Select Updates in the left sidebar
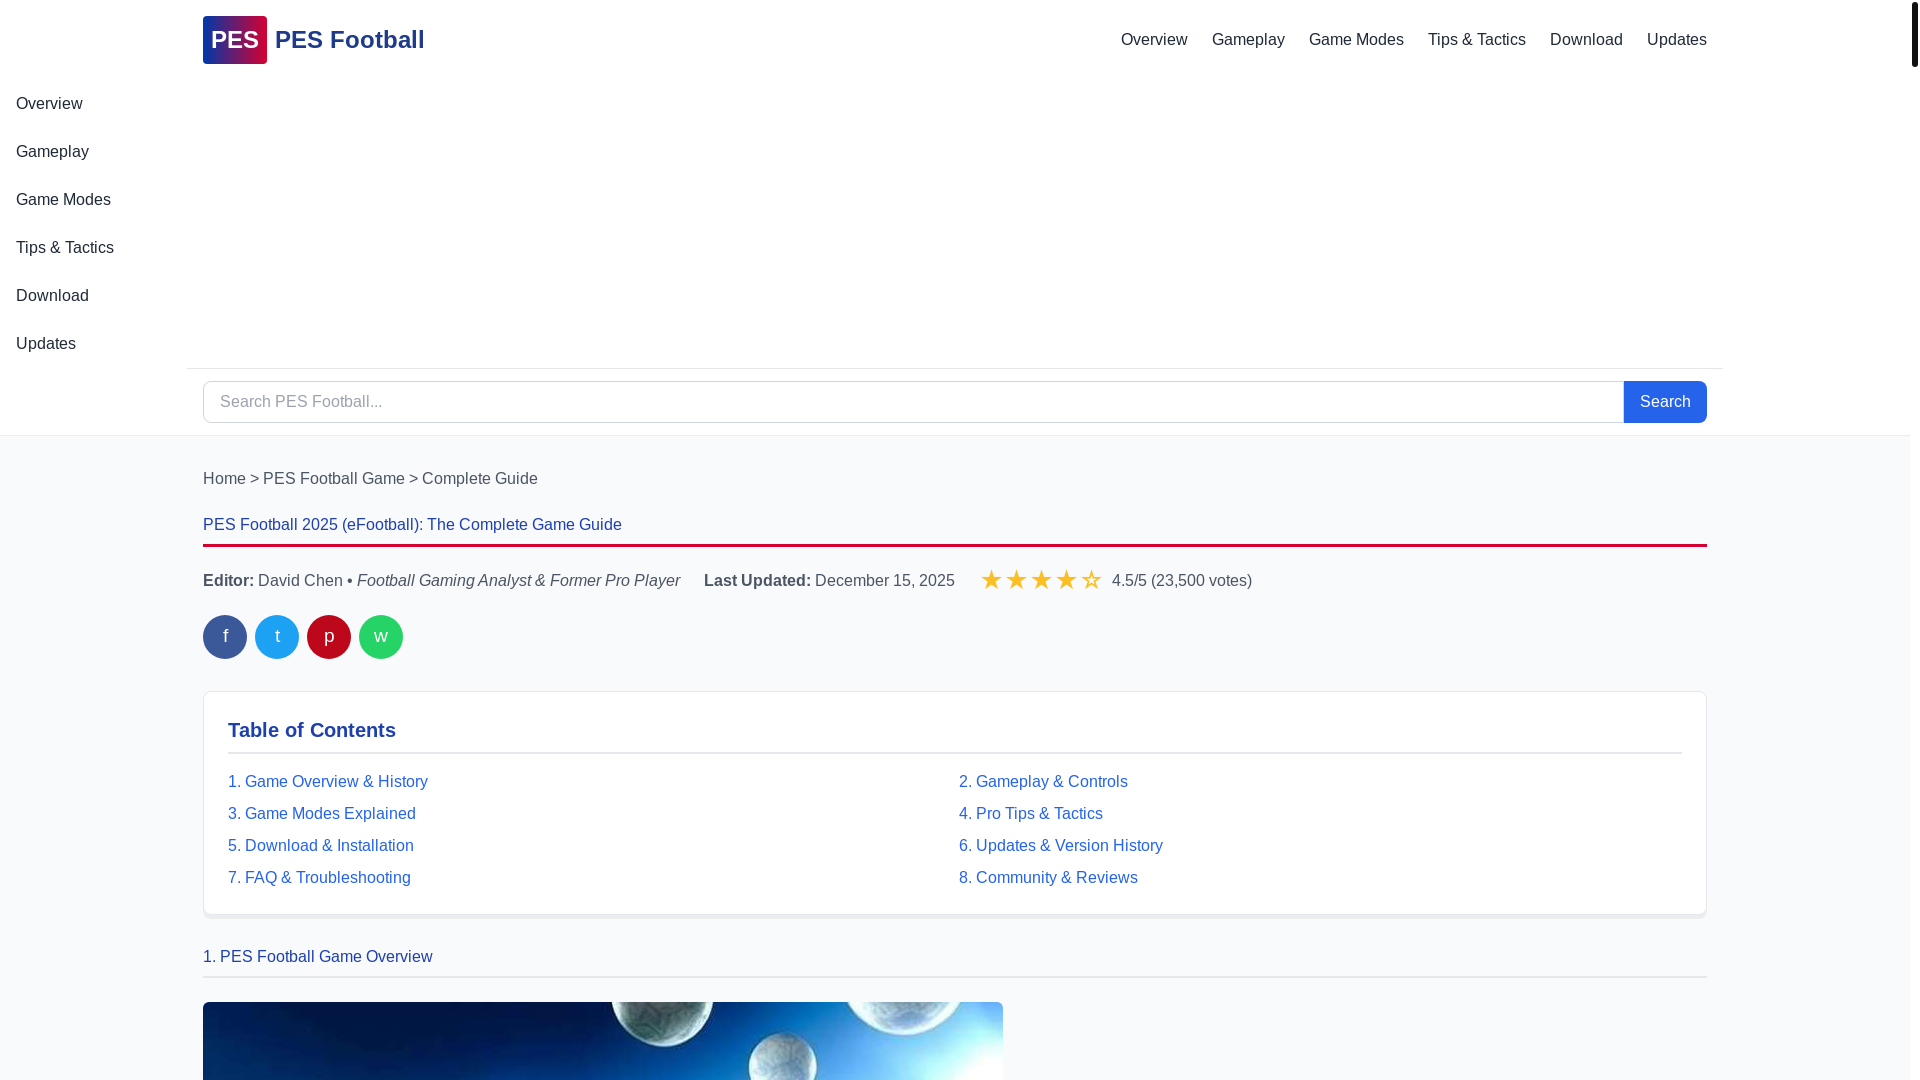The image size is (1920, 1080). tap(46, 344)
